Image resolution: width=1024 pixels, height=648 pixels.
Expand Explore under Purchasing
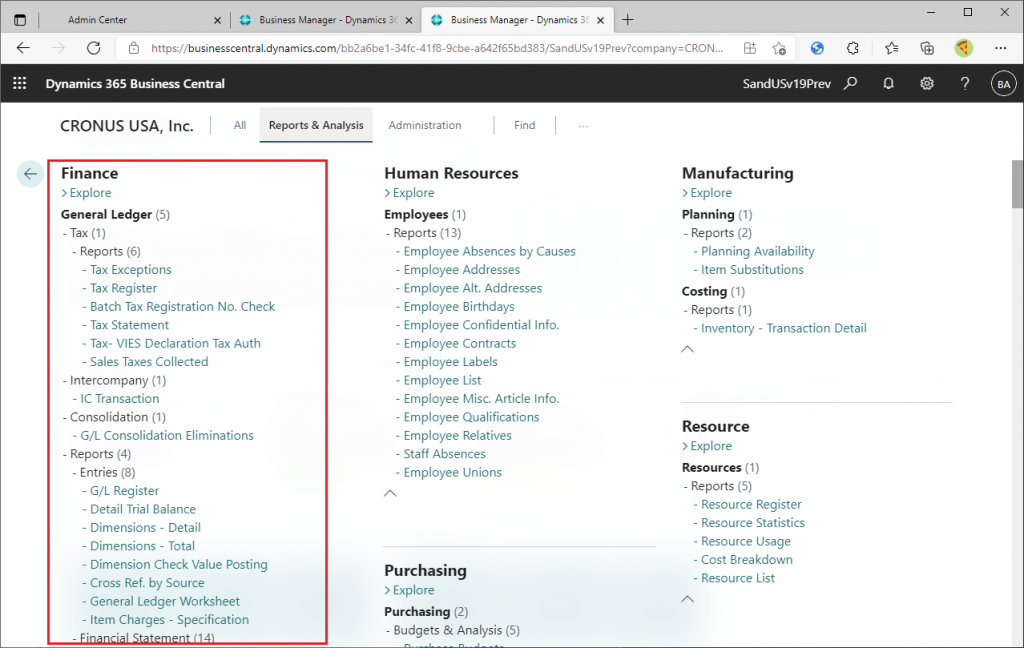[x=409, y=590]
